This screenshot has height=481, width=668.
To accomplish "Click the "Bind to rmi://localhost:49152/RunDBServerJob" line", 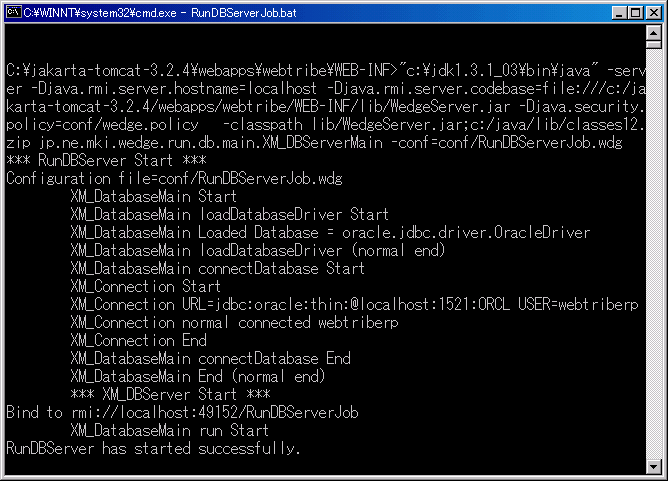I will (x=182, y=412).
